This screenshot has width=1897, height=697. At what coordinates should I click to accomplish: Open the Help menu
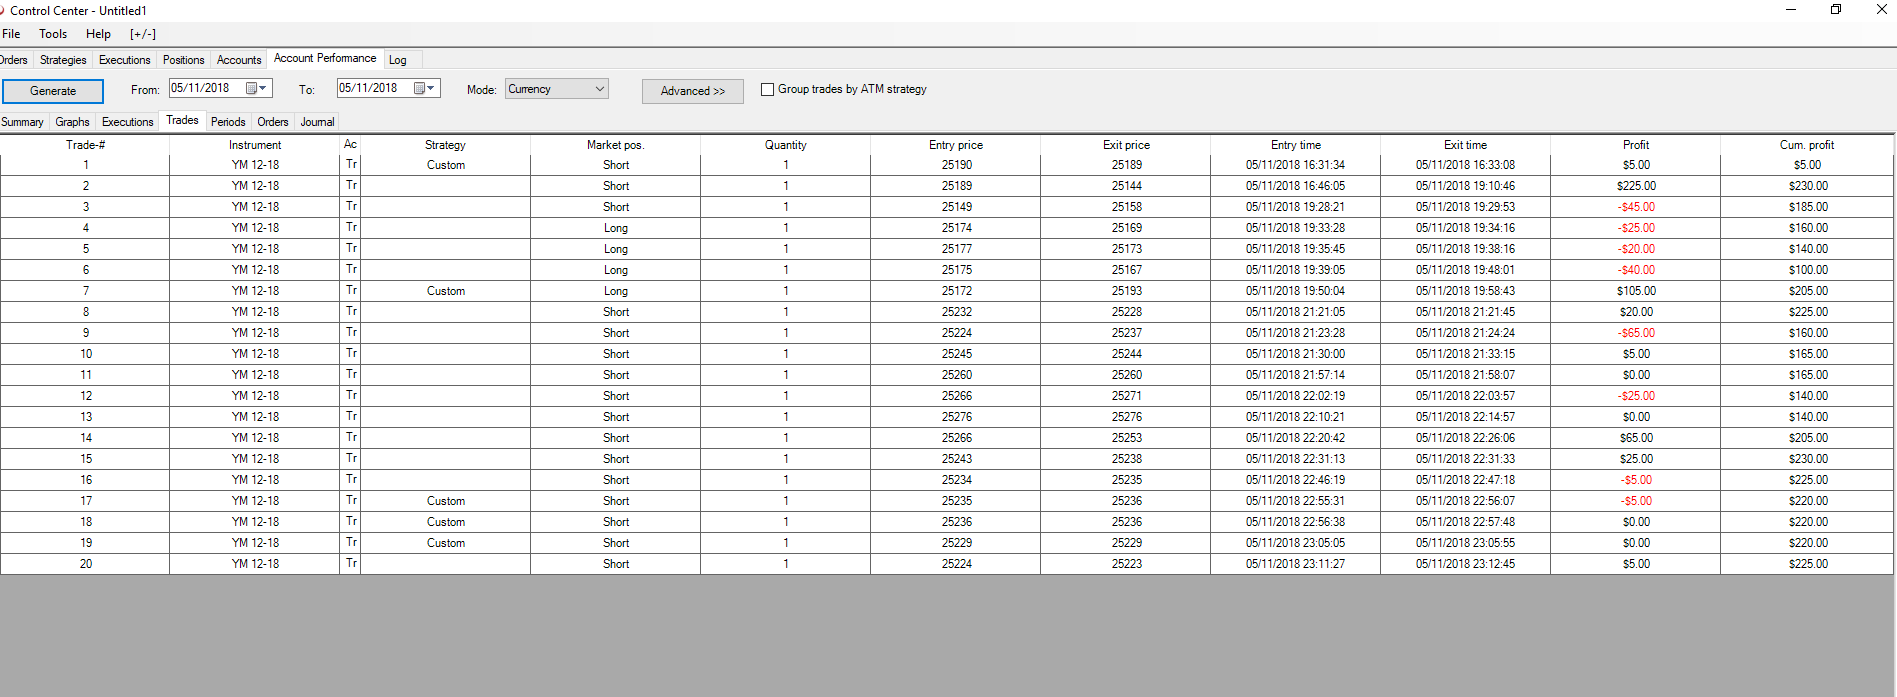(98, 34)
